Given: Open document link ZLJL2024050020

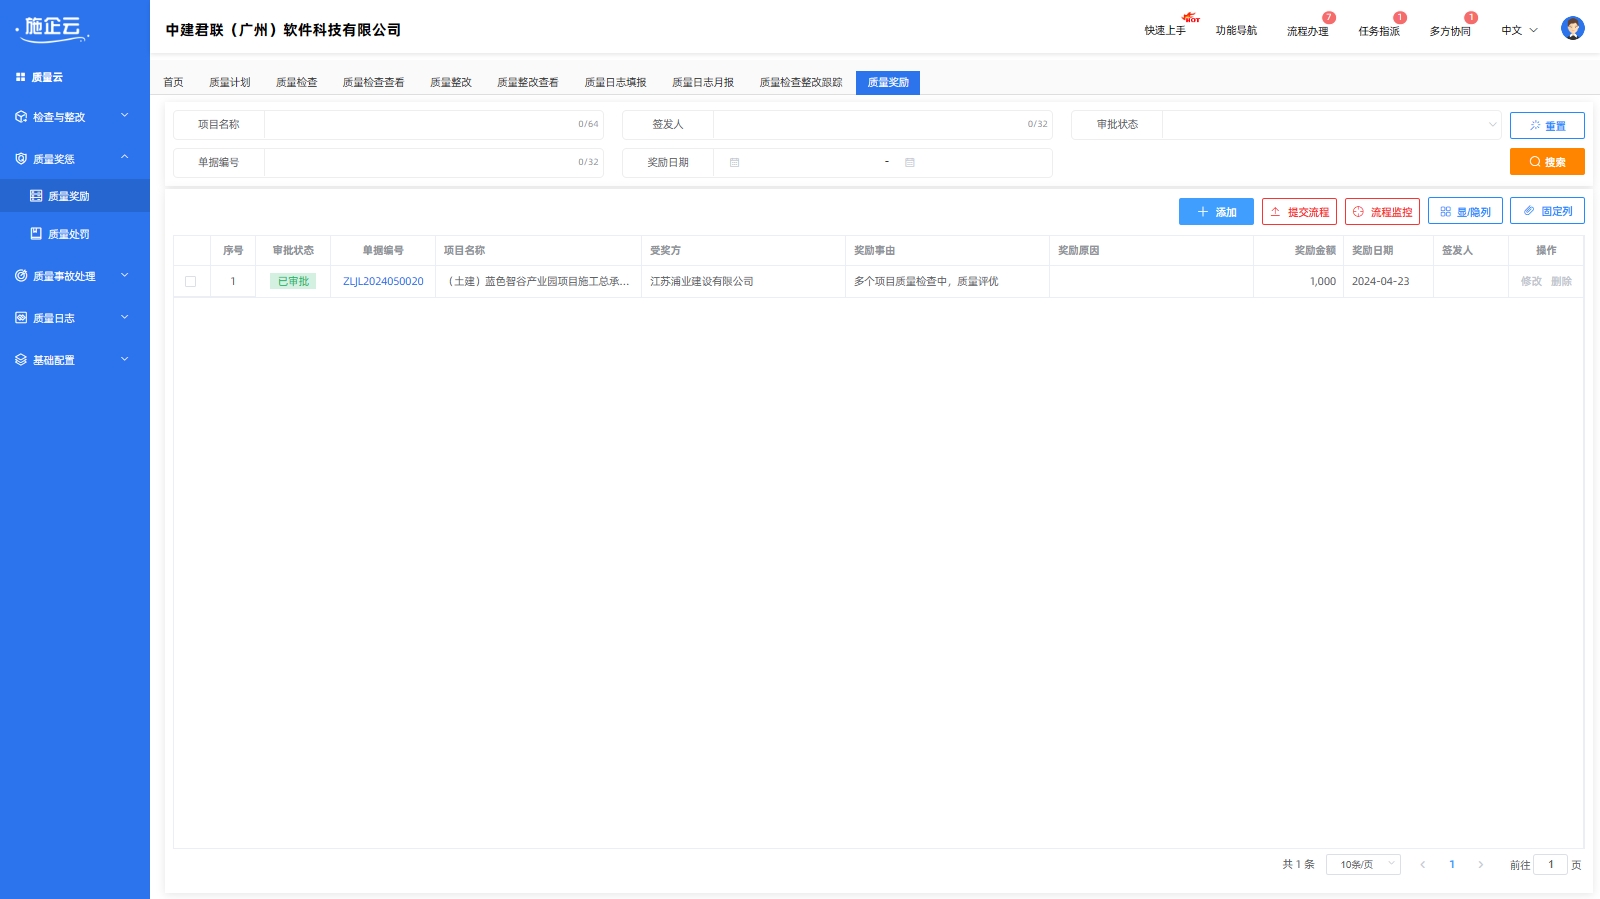Looking at the screenshot, I should point(383,282).
